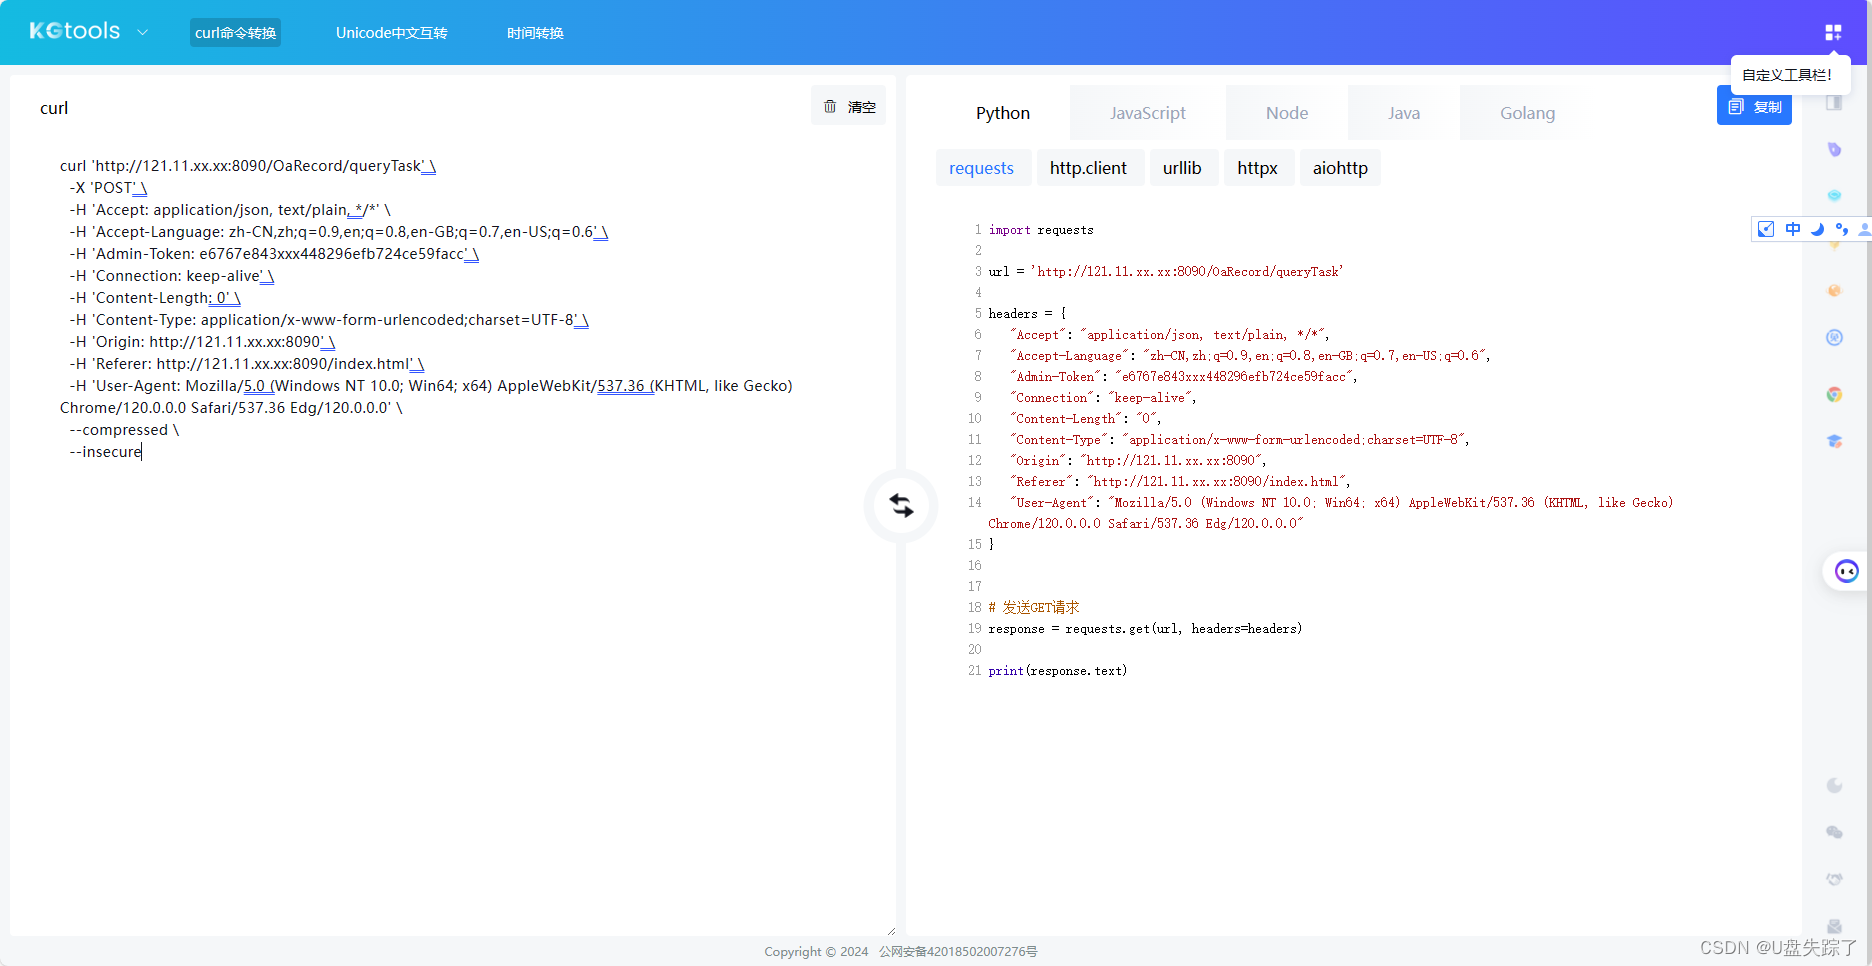Switch to the Java language tab
This screenshot has height=966, width=1872.
[1404, 113]
